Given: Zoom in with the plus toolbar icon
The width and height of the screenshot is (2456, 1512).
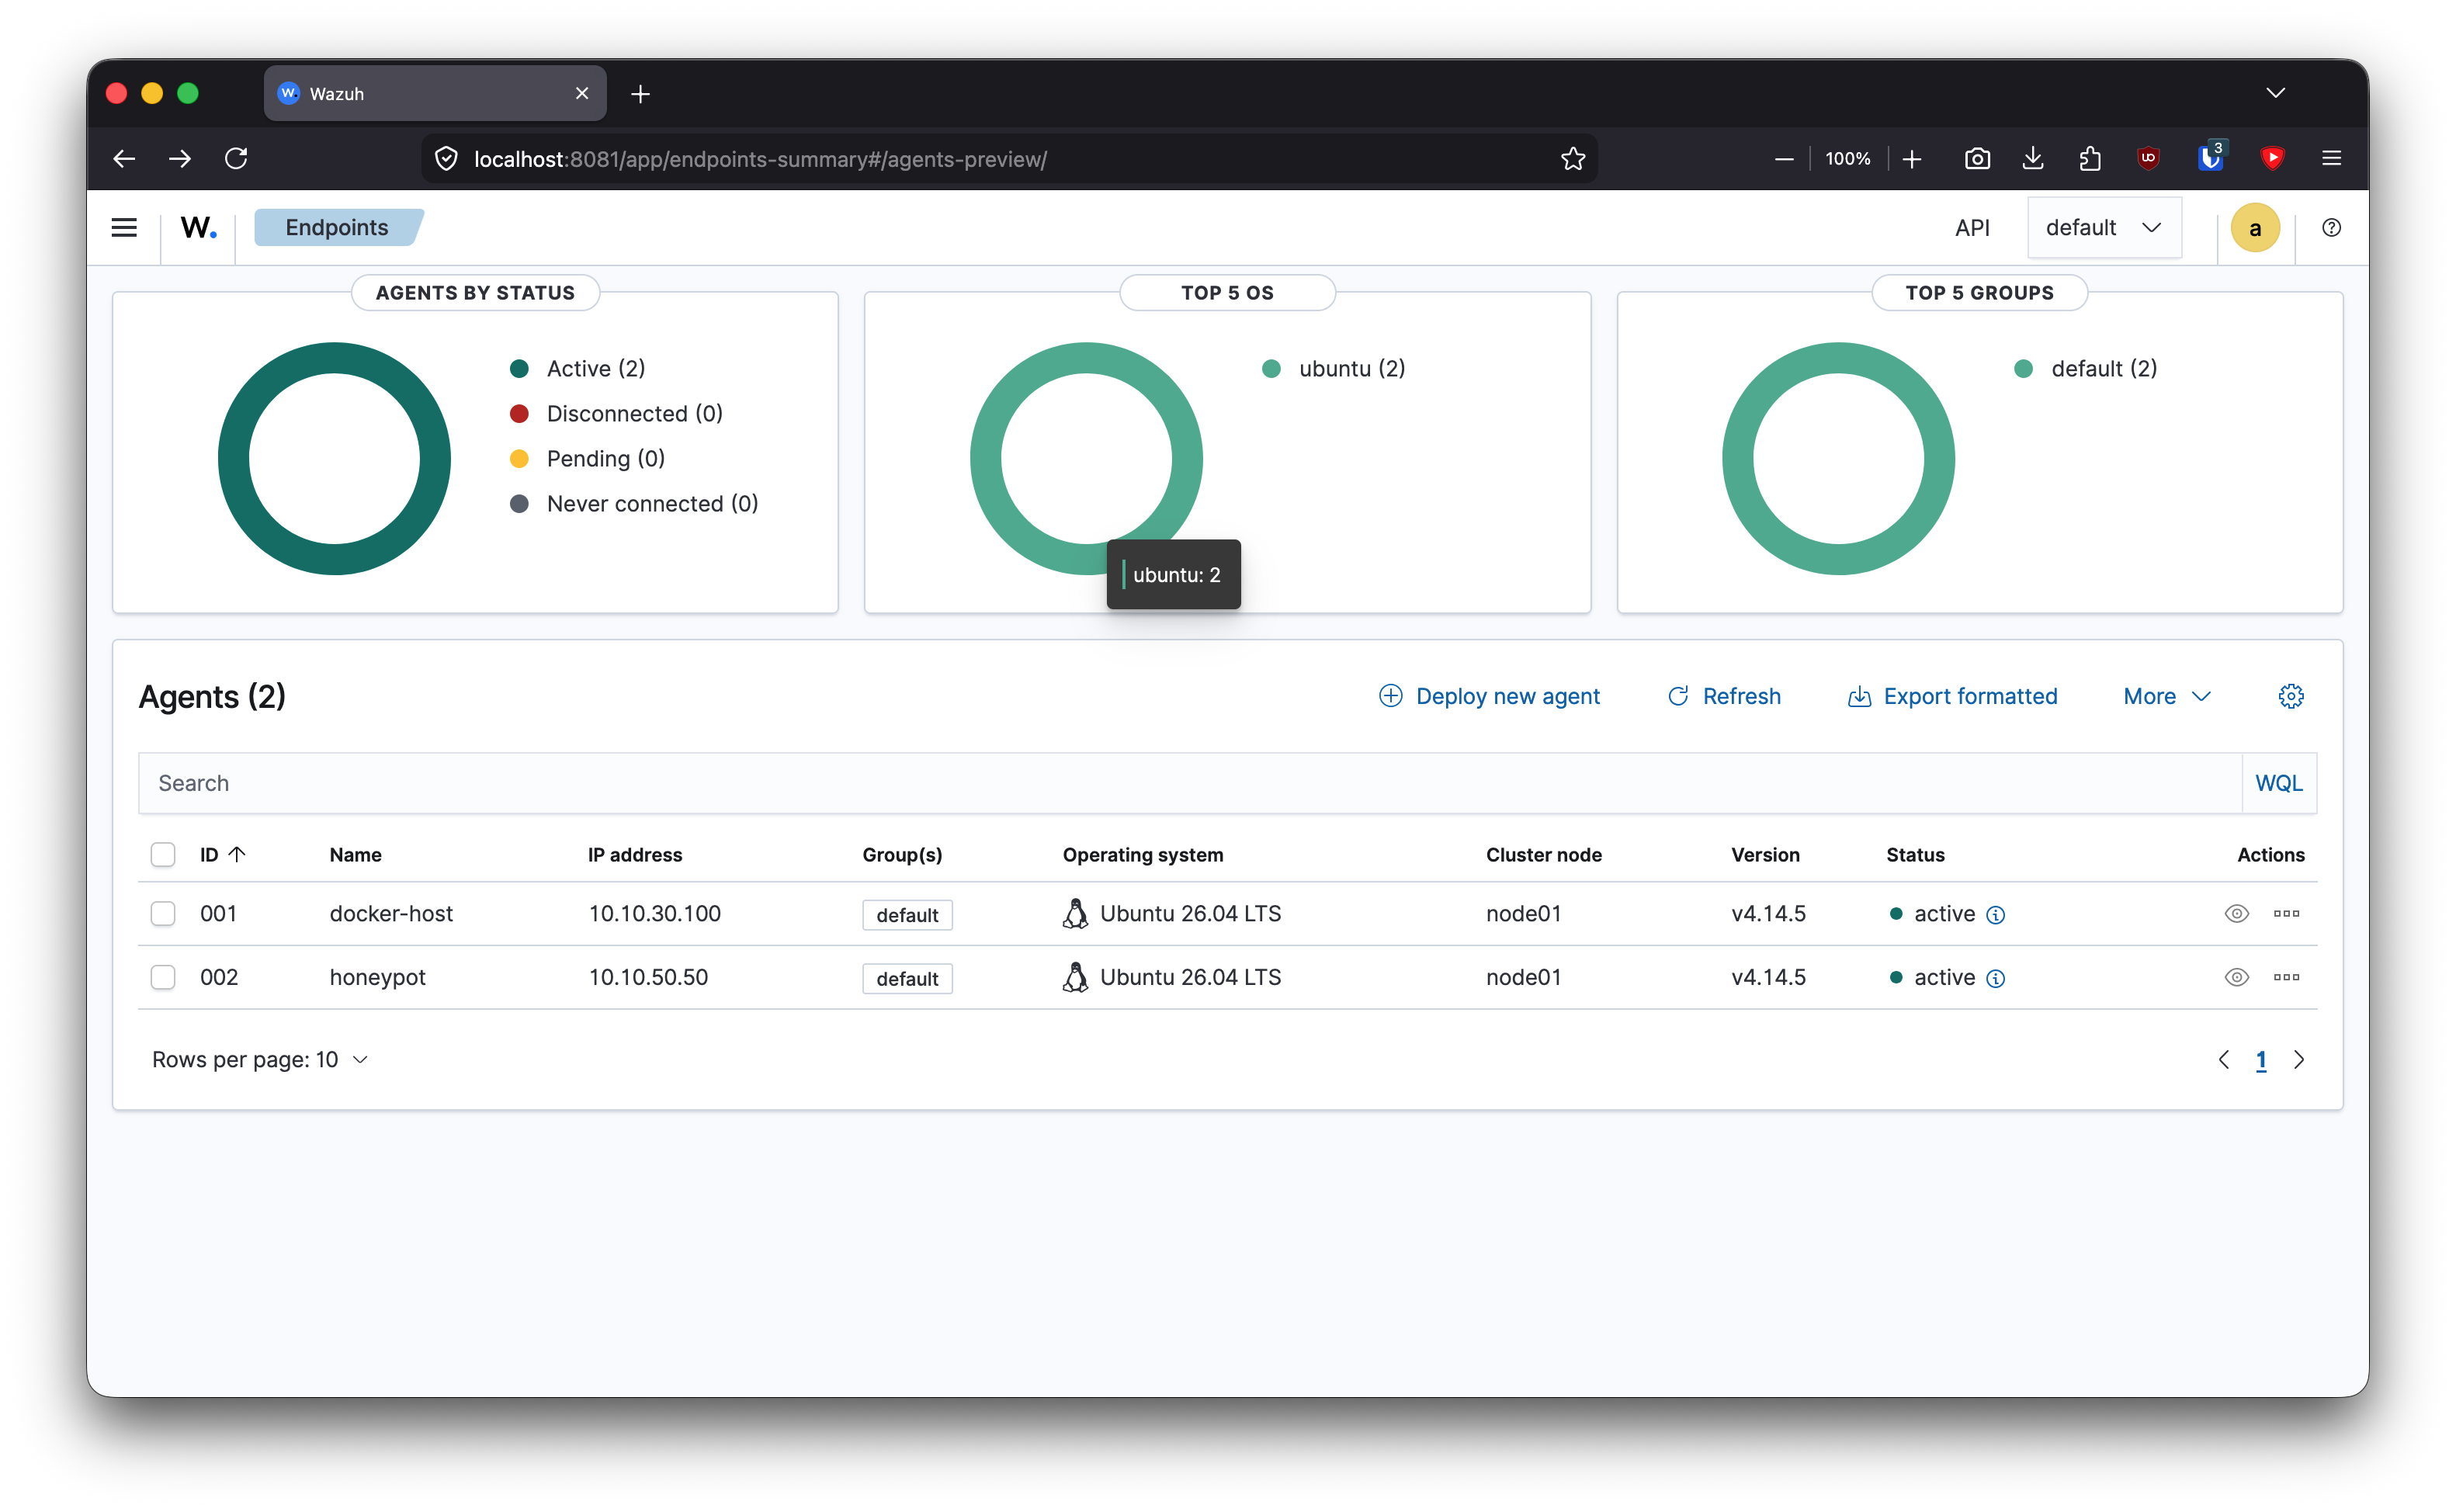Looking at the screenshot, I should 1911,158.
